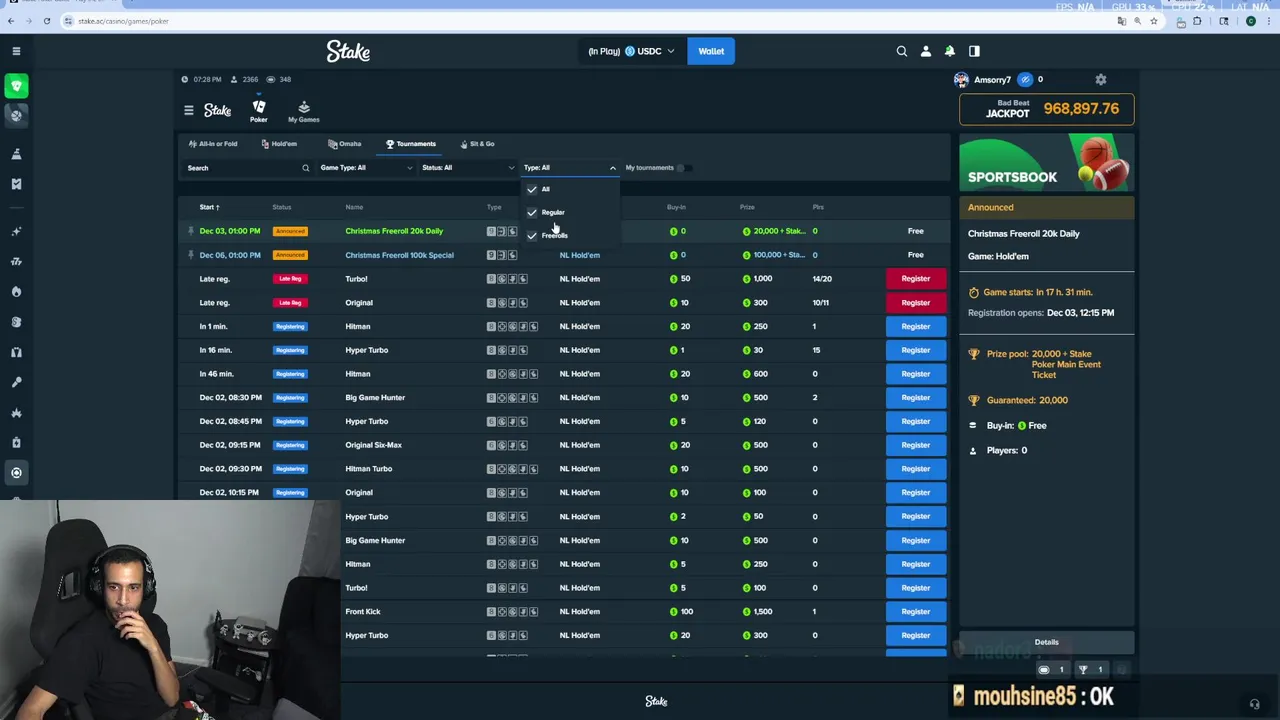This screenshot has width=1280, height=720.
Task: Sort by the Buy-In column header
Action: (x=676, y=207)
